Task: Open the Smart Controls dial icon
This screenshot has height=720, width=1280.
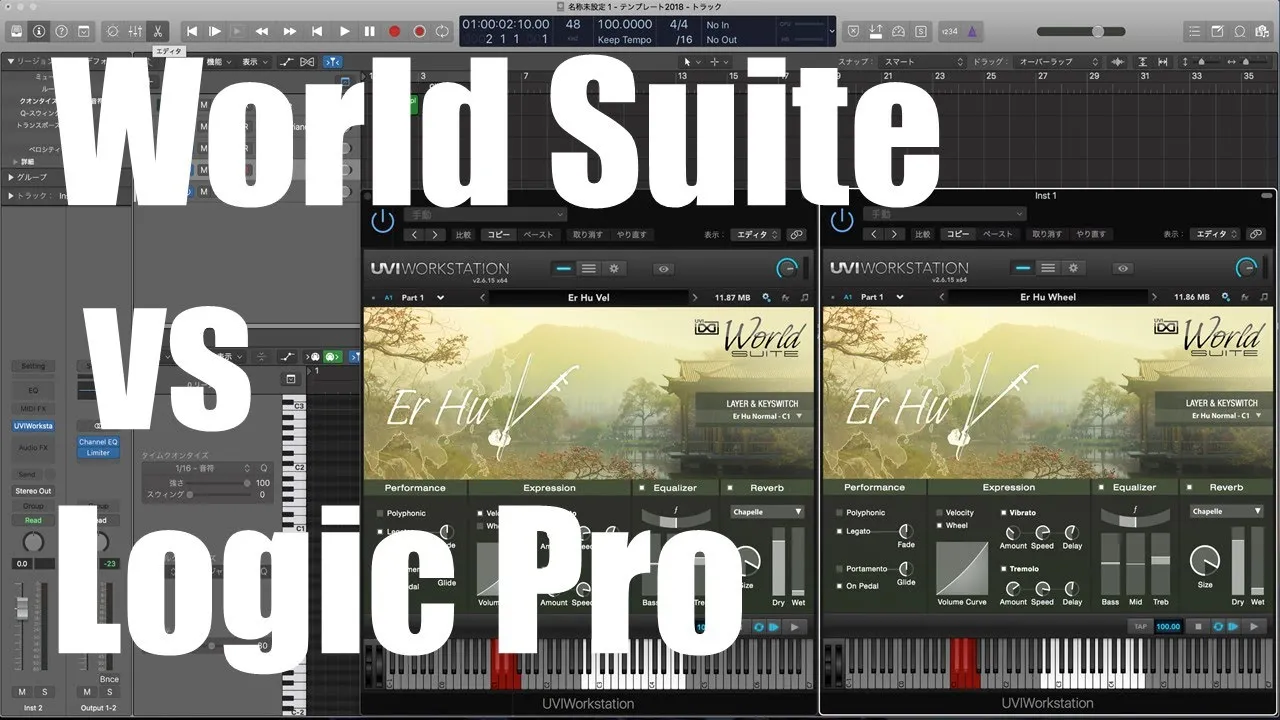Action: click(112, 31)
